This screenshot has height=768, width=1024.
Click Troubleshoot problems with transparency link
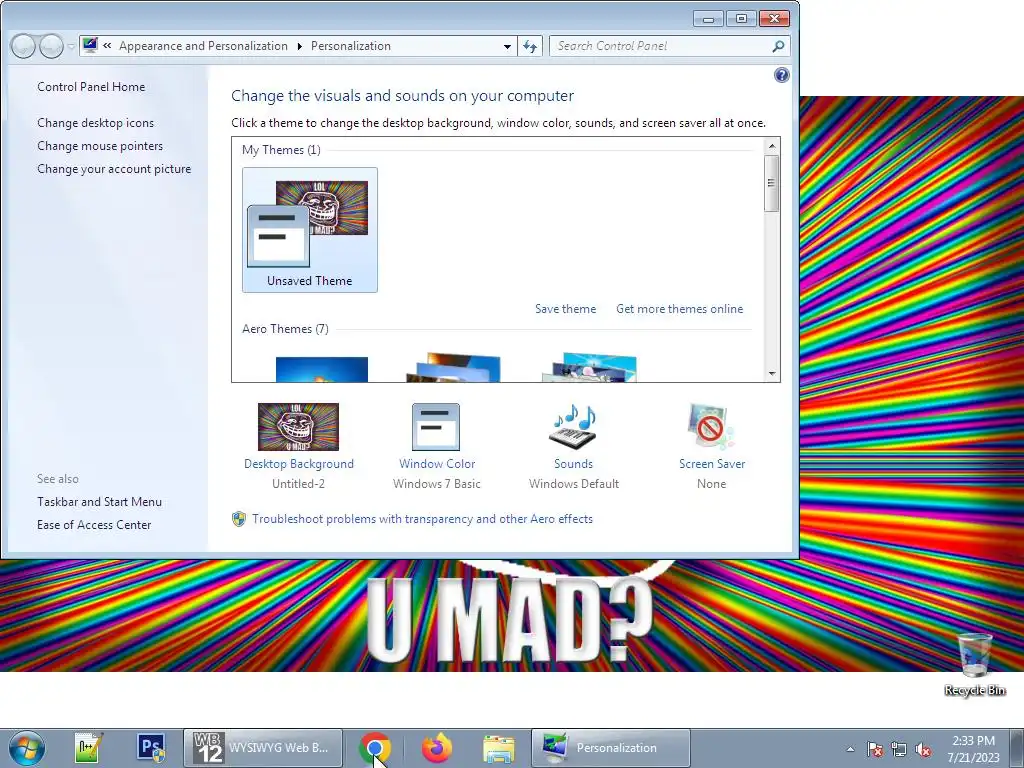[423, 519]
